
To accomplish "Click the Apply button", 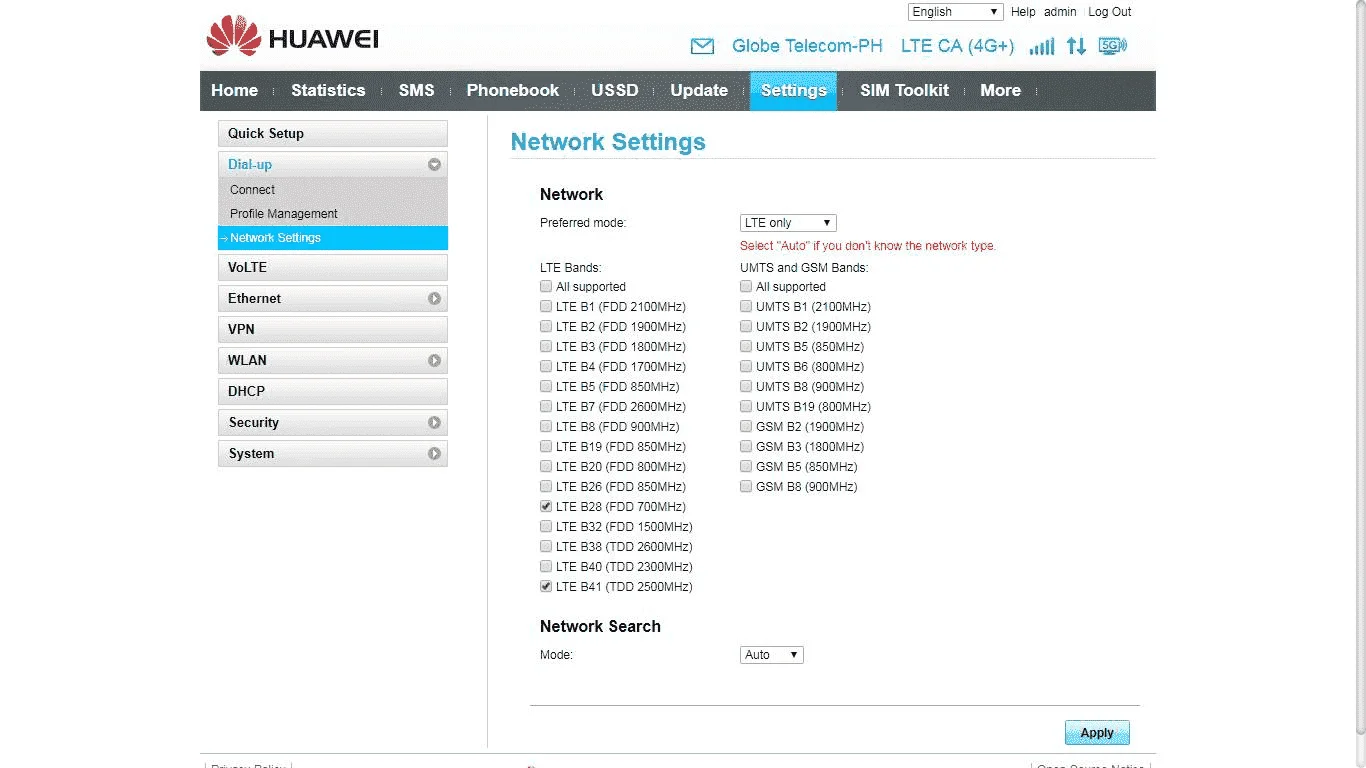I will click(1097, 733).
